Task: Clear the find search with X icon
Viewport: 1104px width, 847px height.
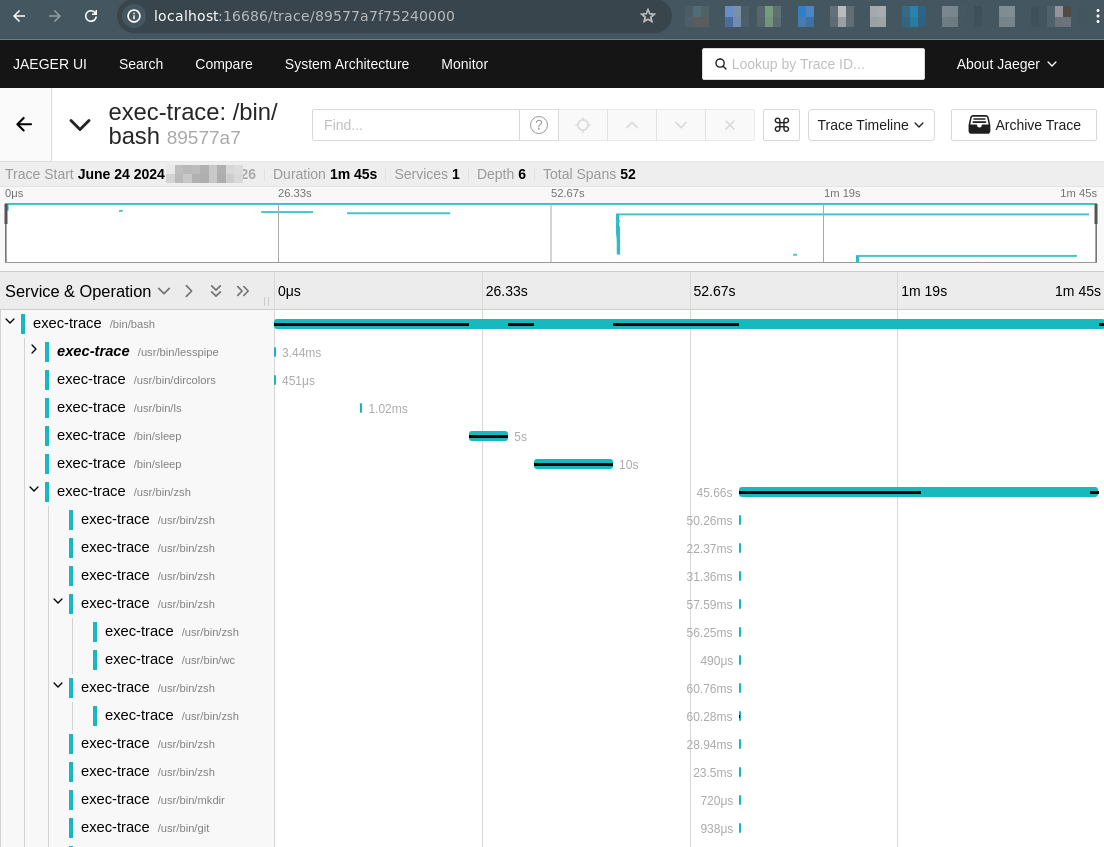Action: point(730,125)
